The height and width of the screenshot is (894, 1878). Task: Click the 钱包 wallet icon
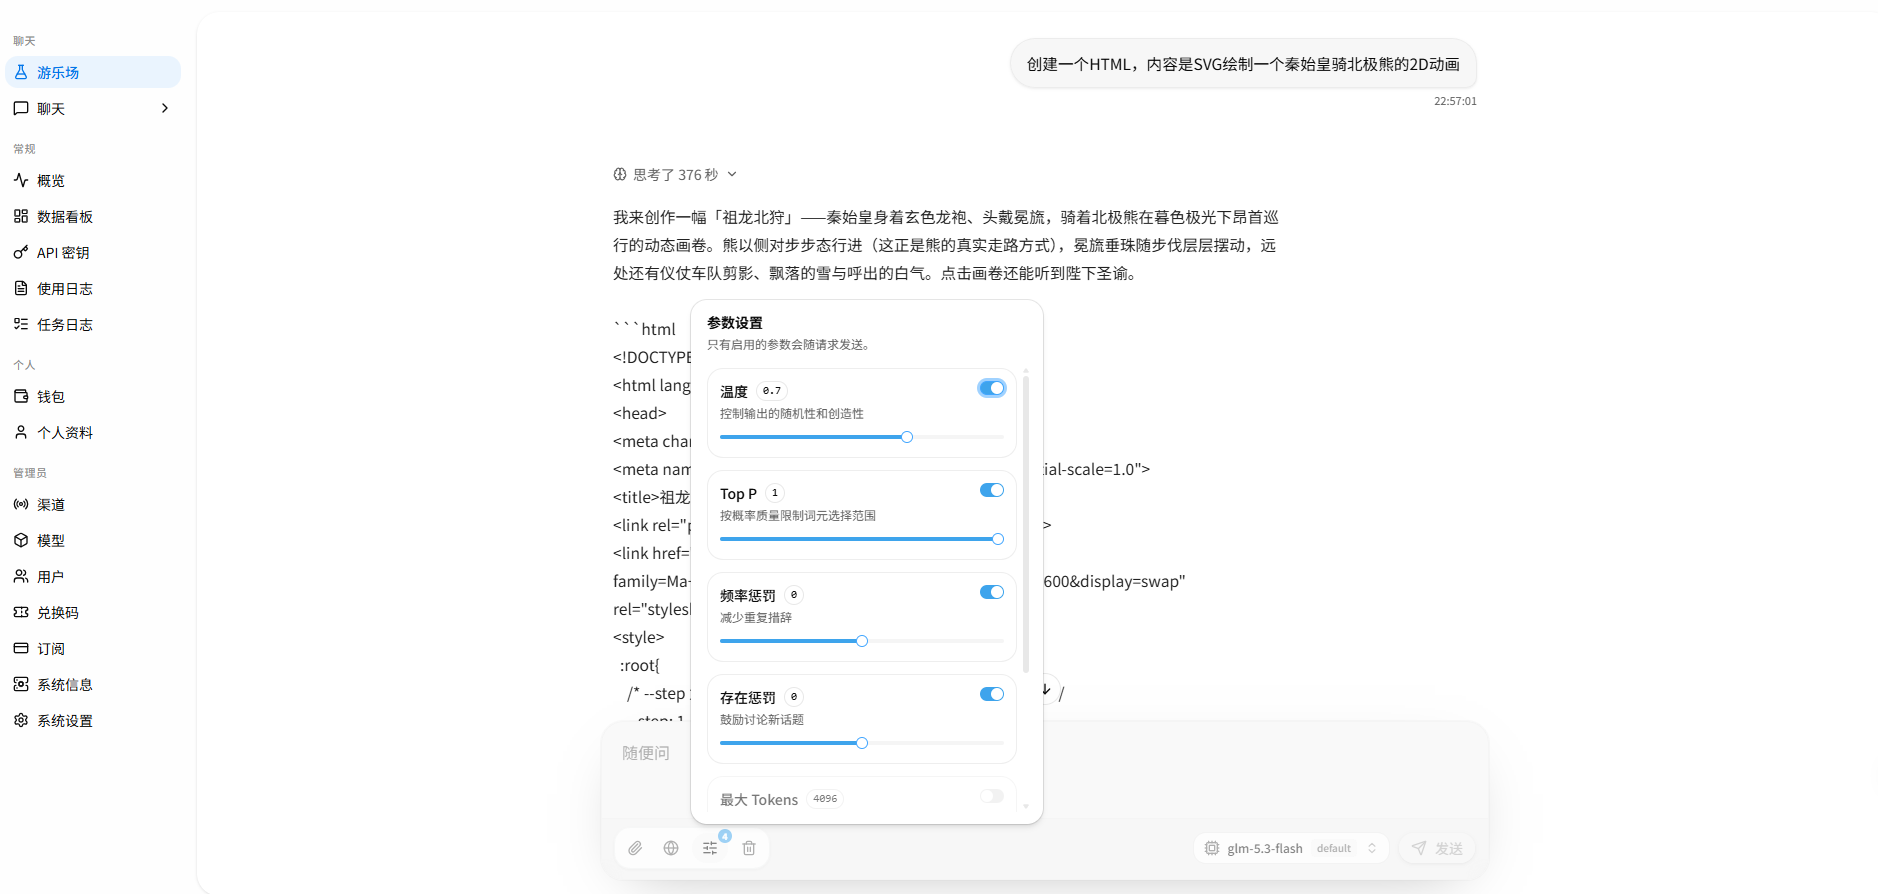coord(21,396)
